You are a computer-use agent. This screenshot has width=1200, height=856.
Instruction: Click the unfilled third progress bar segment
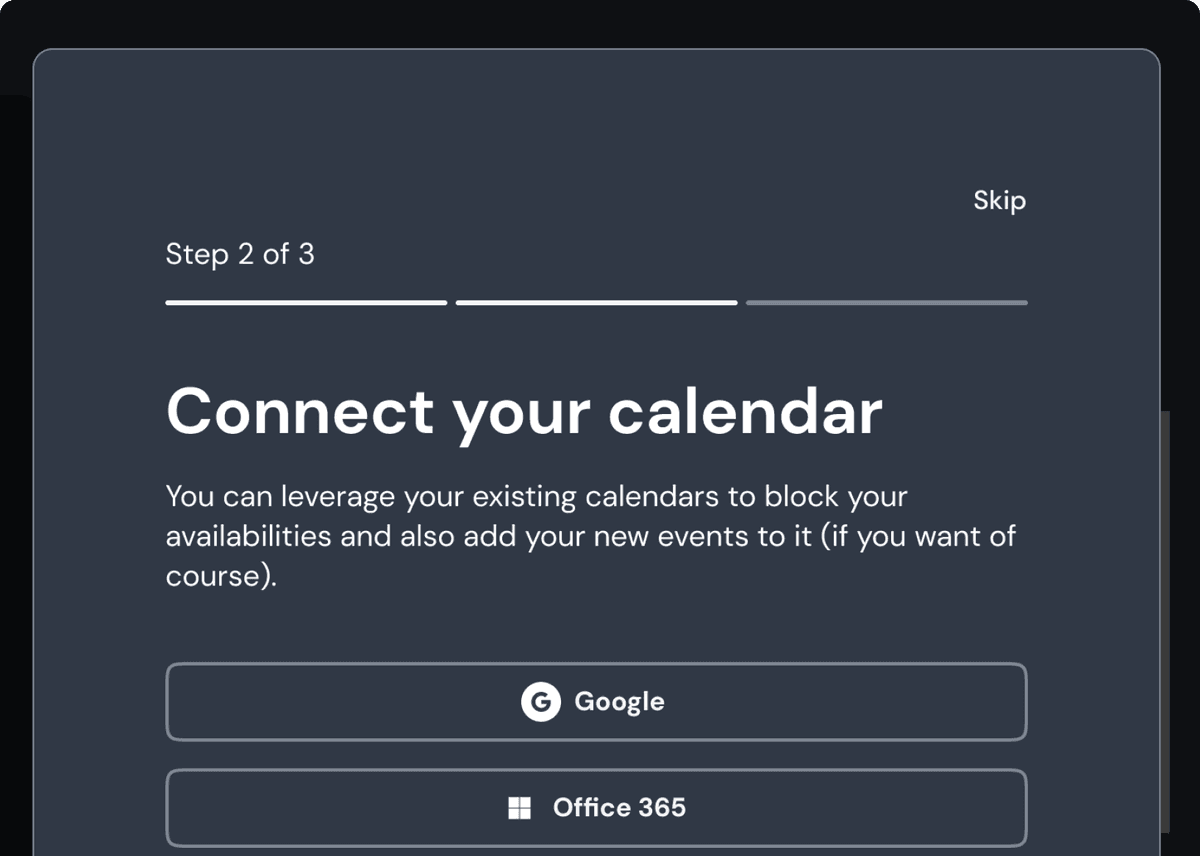pos(886,302)
